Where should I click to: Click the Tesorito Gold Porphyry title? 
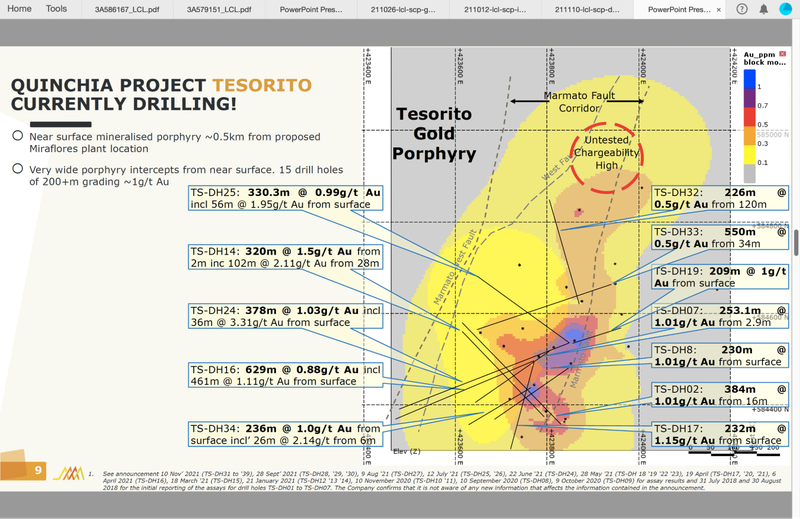(434, 134)
